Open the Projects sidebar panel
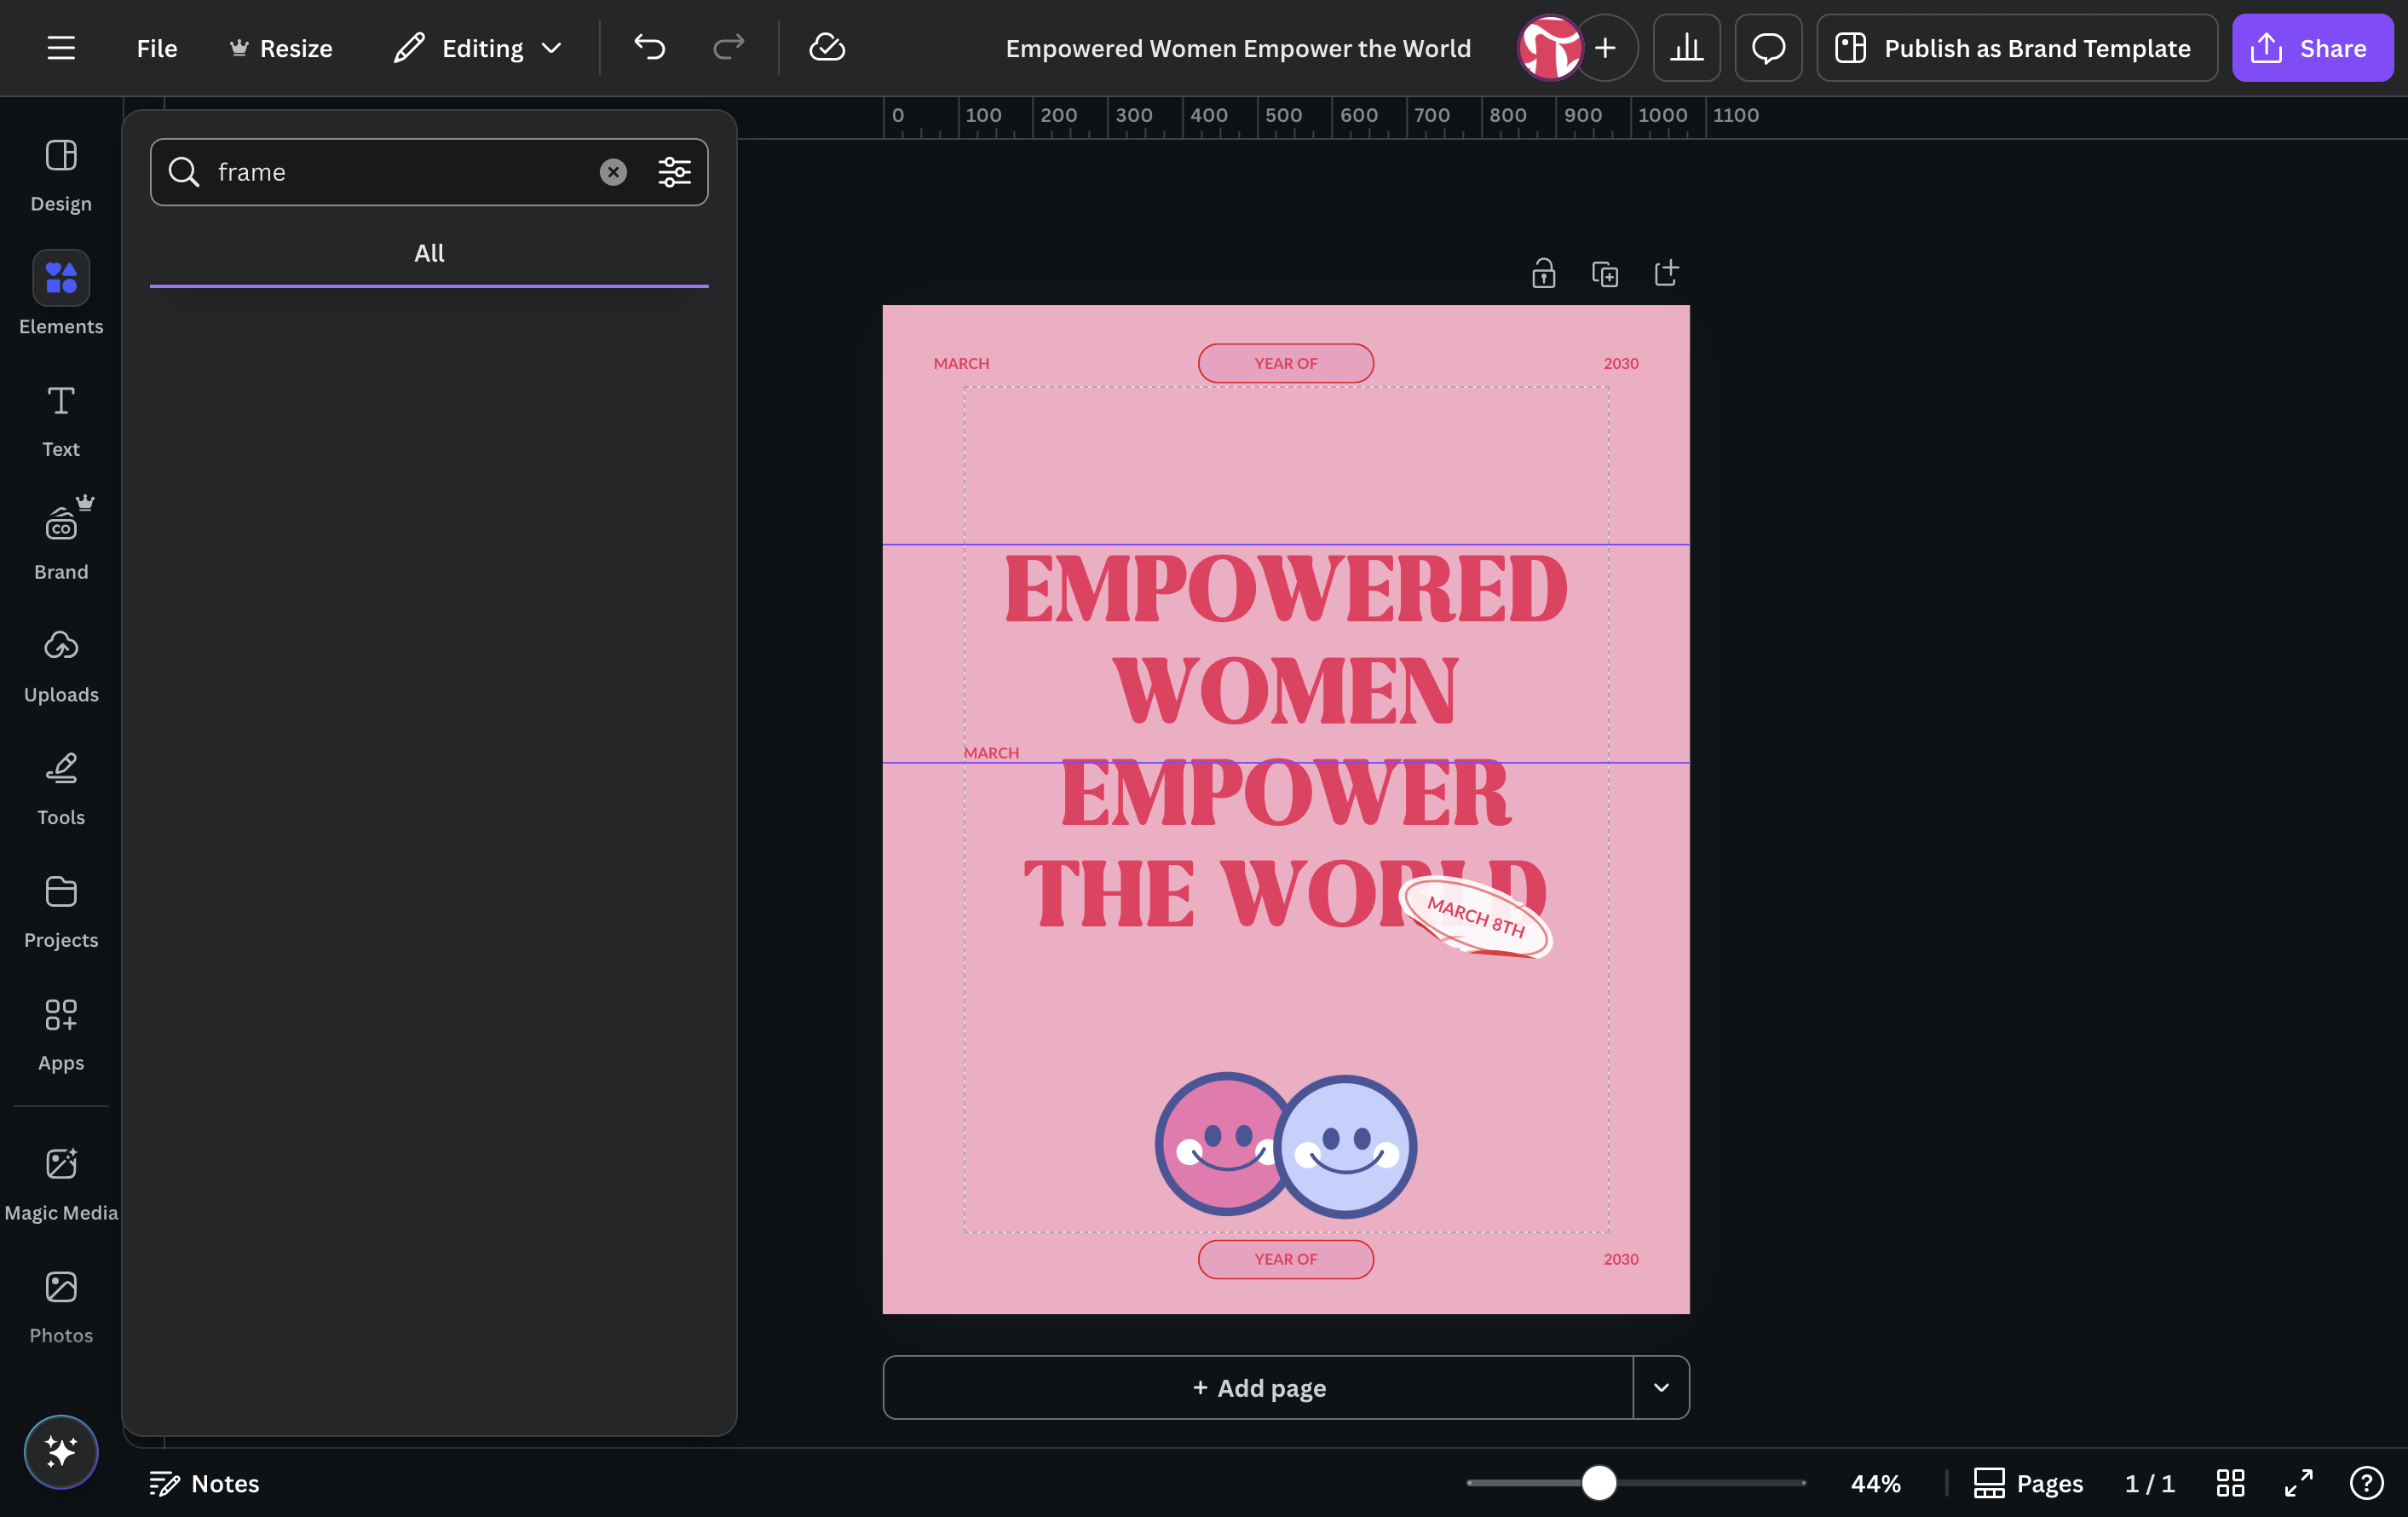 point(61,911)
